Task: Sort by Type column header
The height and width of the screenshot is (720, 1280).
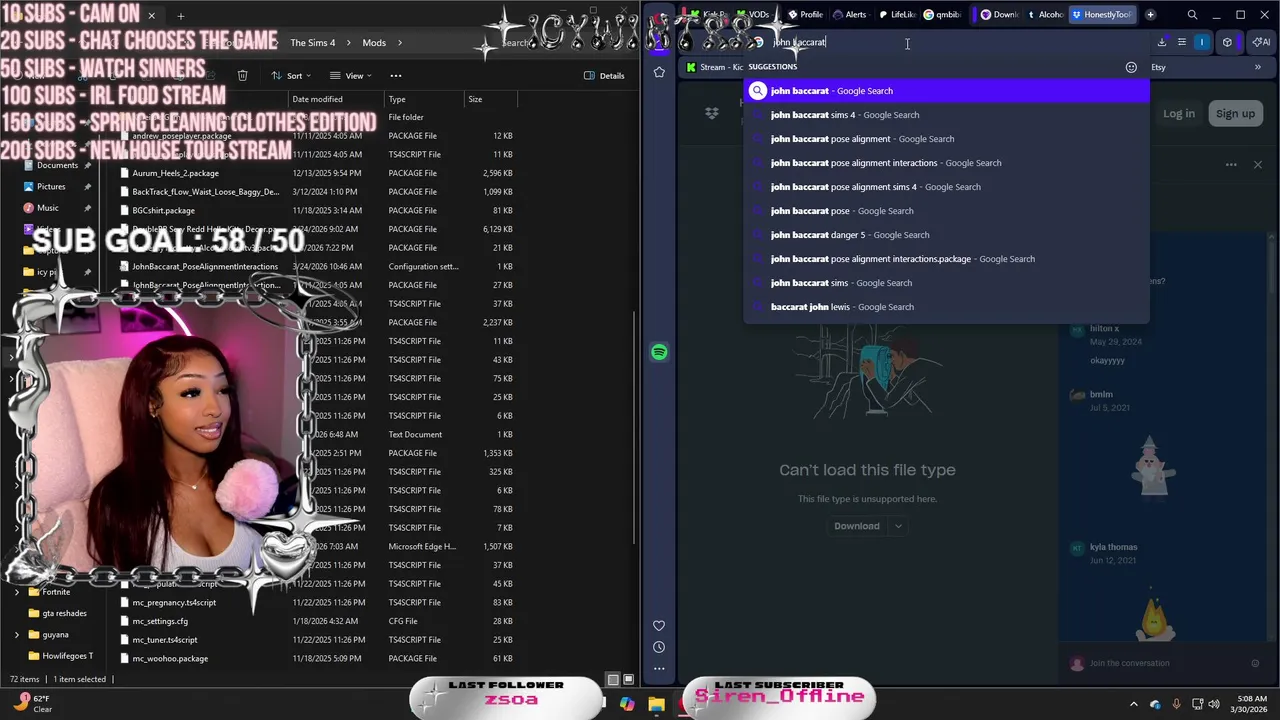Action: (x=397, y=99)
